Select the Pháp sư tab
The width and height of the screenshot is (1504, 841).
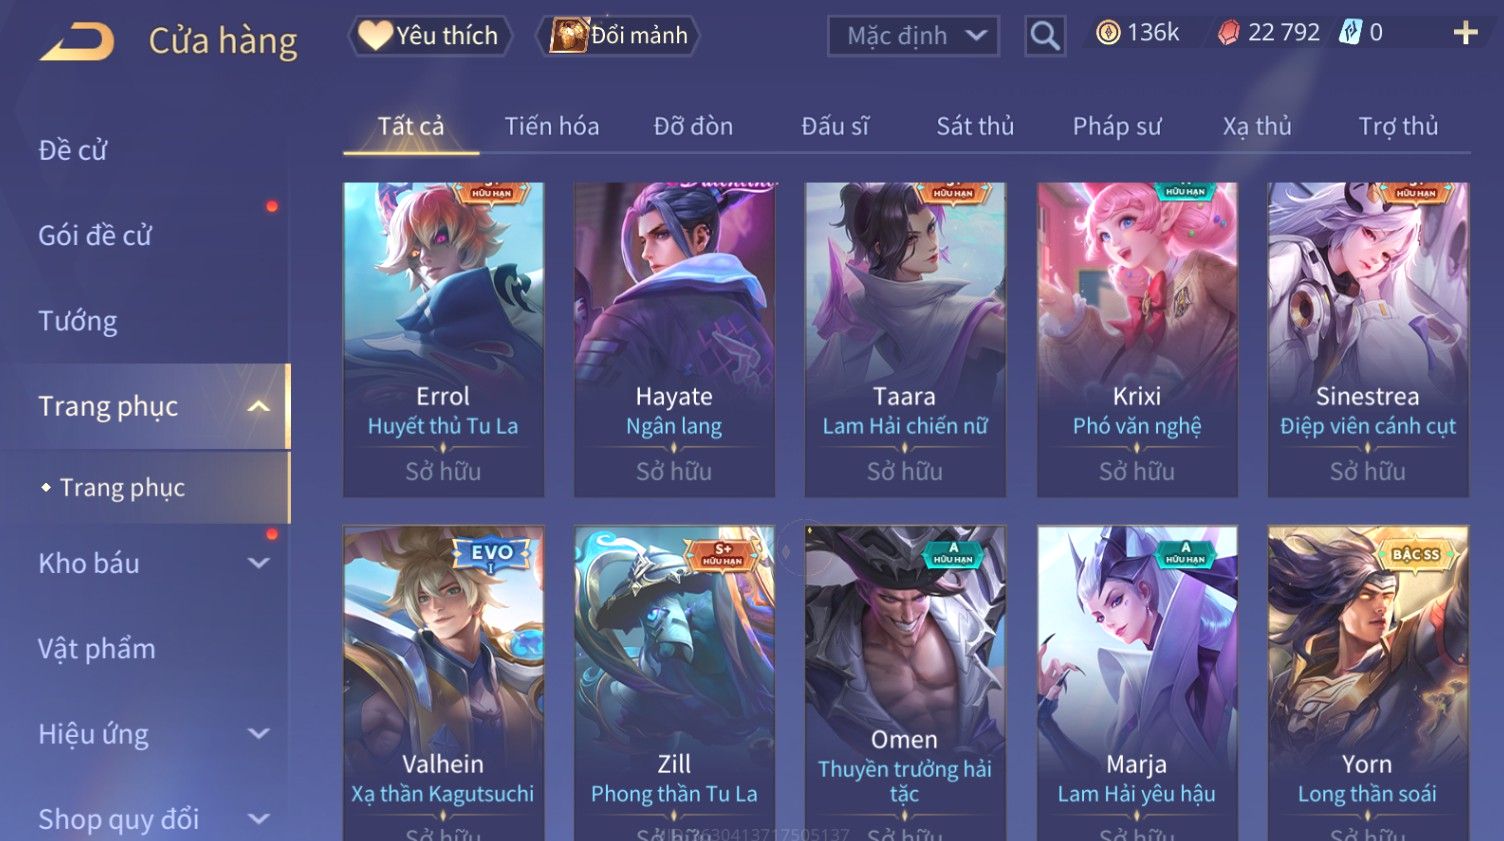coord(1117,126)
